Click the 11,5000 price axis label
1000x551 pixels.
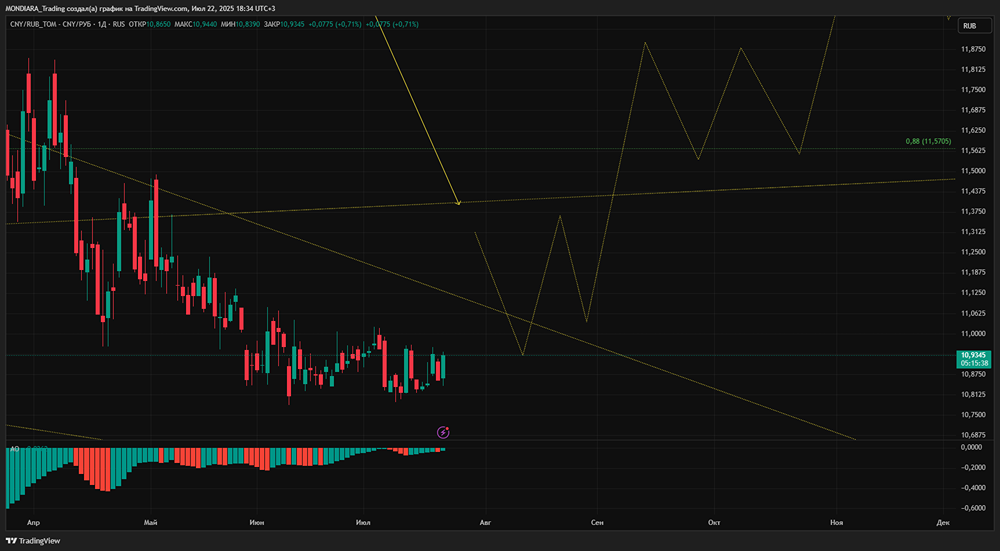coord(973,171)
